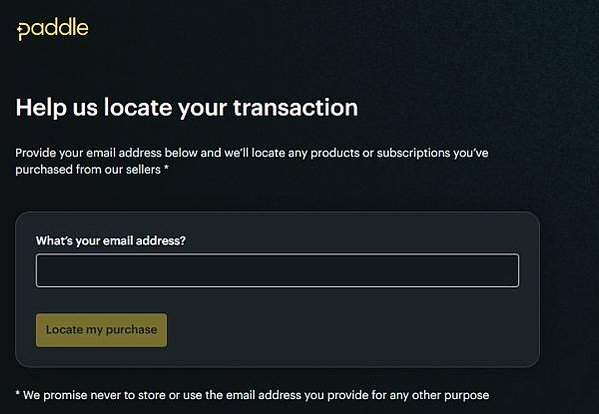This screenshot has width=599, height=414.
Task: Focus the email address input field
Action: (x=277, y=270)
